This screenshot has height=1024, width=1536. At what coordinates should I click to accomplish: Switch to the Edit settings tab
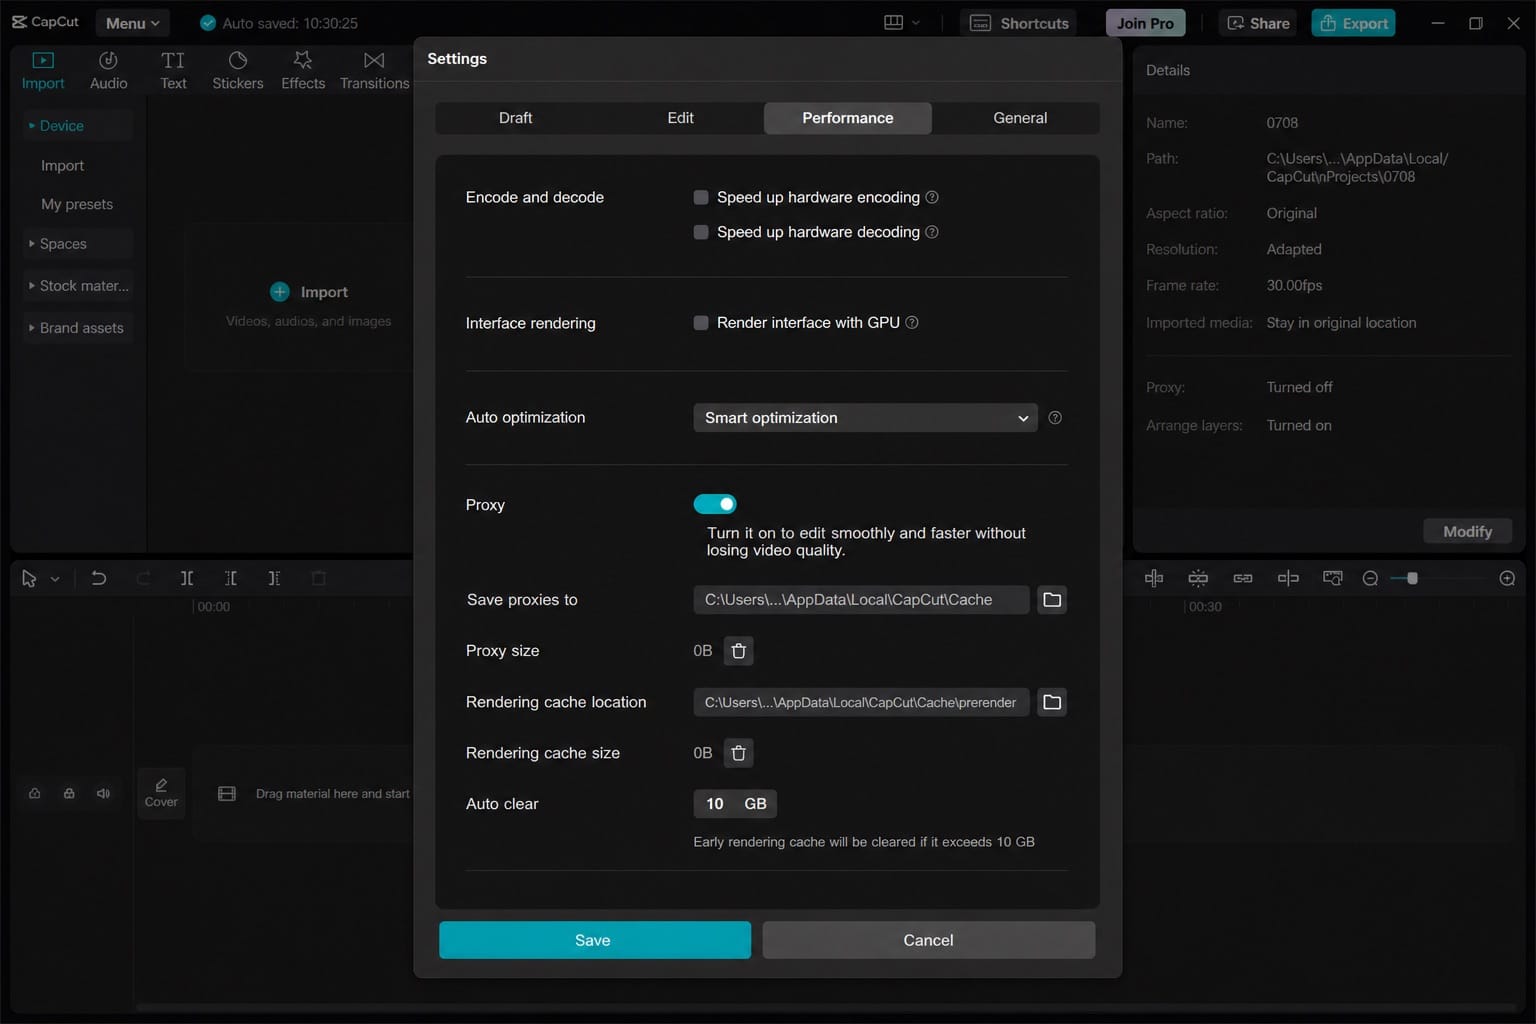tap(680, 118)
